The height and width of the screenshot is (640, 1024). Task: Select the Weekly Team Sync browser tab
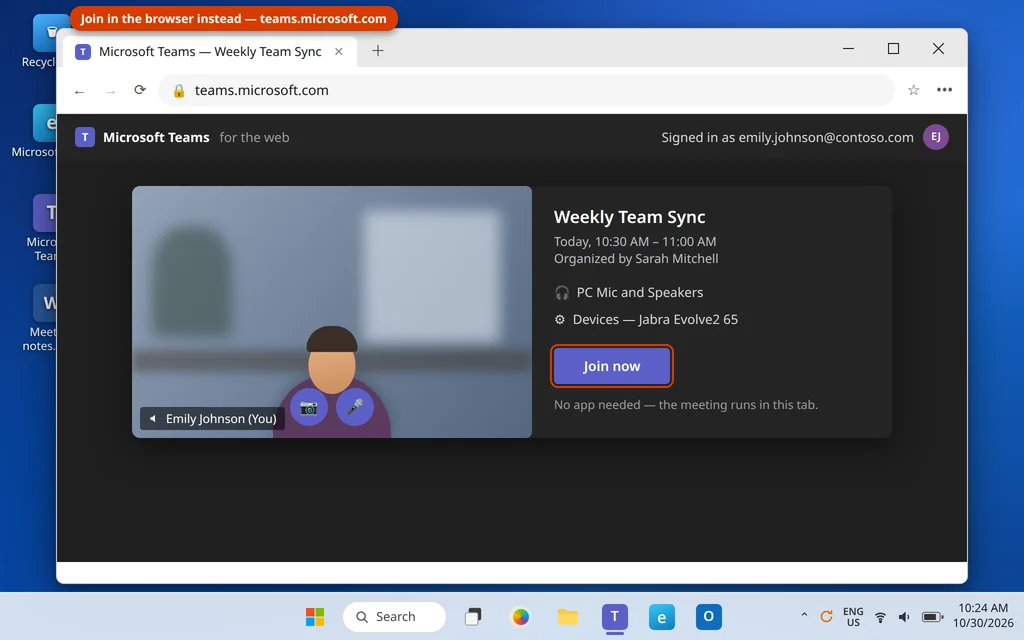[x=210, y=52]
